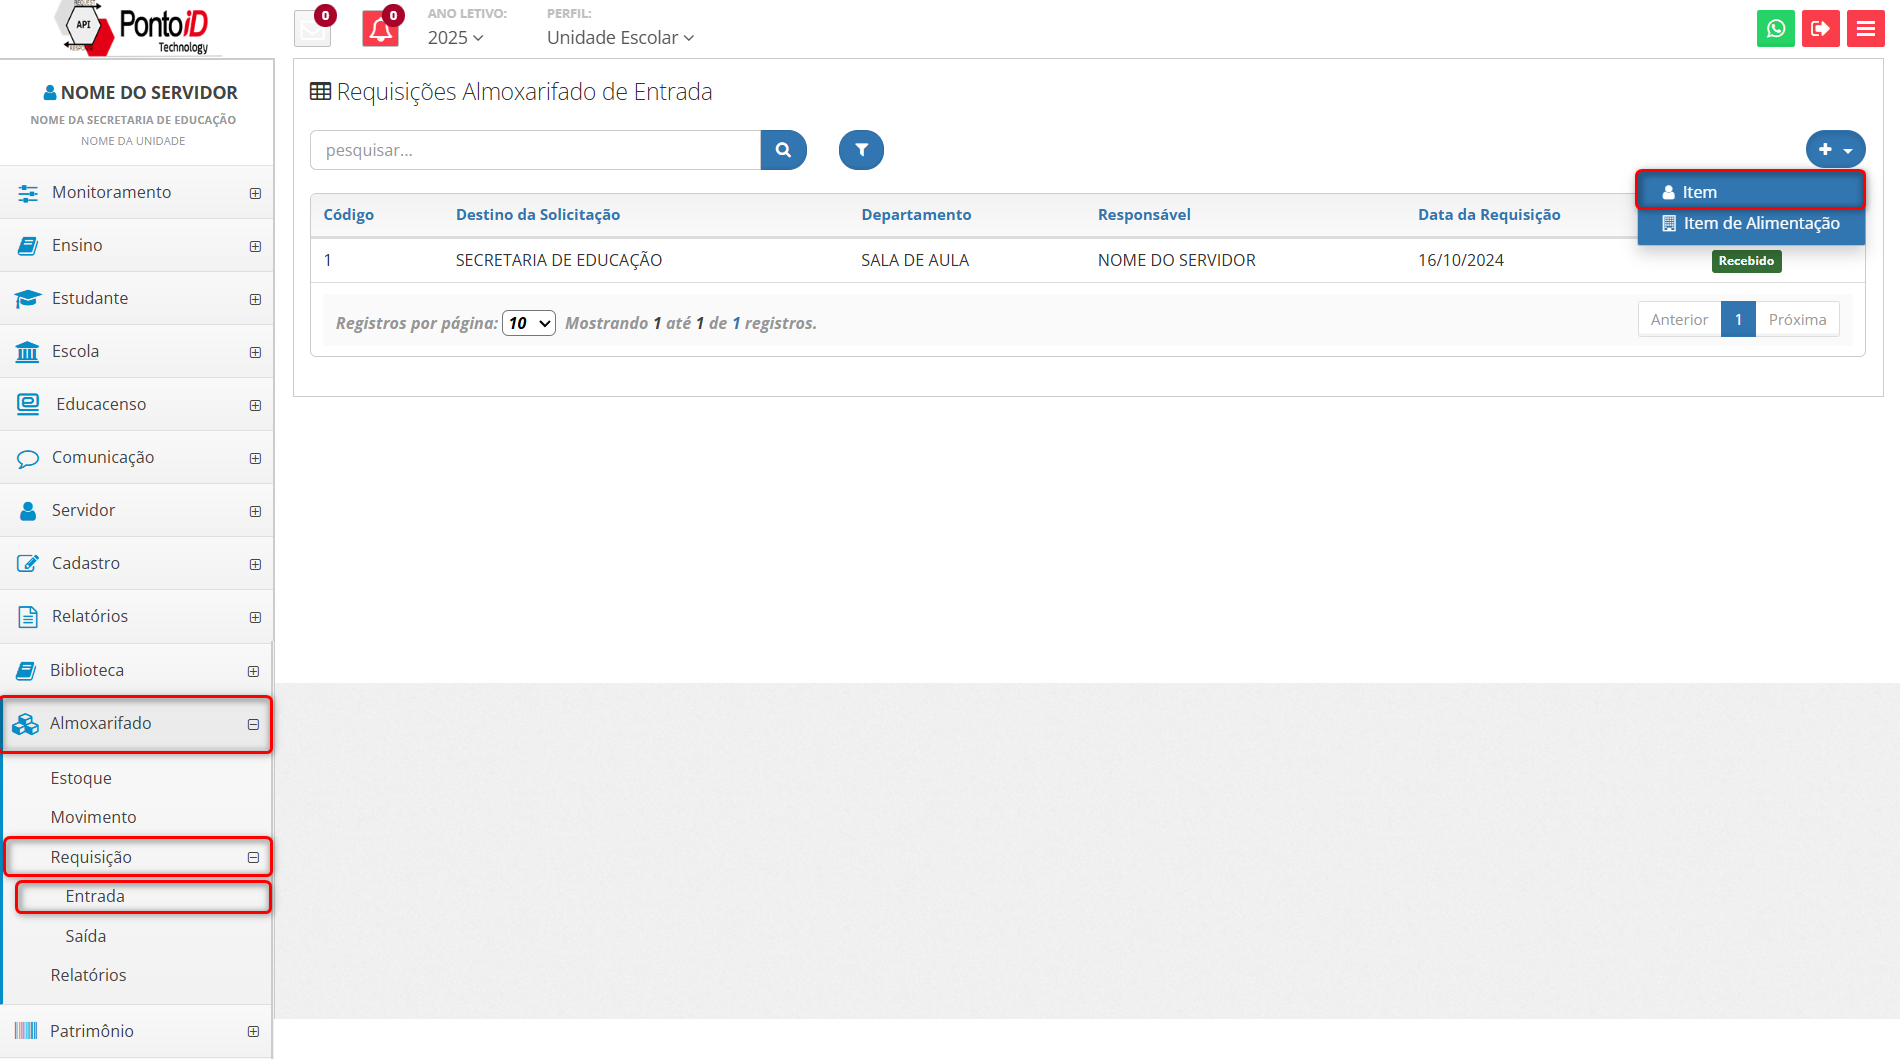Open the Unidade Escolar profile dropdown

pos(620,38)
